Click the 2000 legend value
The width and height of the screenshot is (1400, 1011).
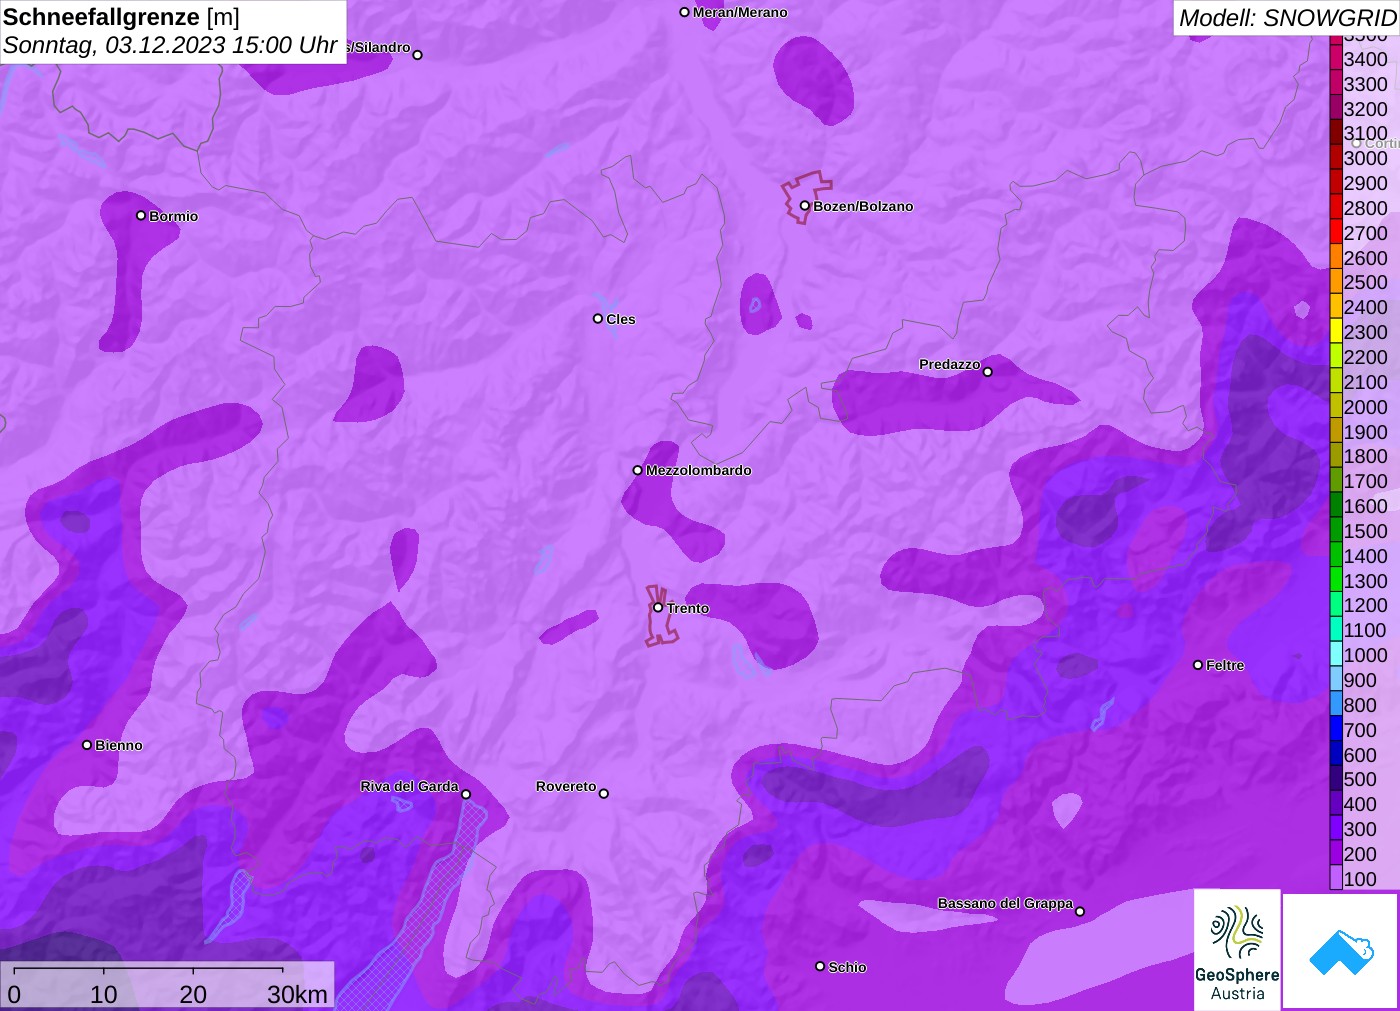tap(1365, 407)
